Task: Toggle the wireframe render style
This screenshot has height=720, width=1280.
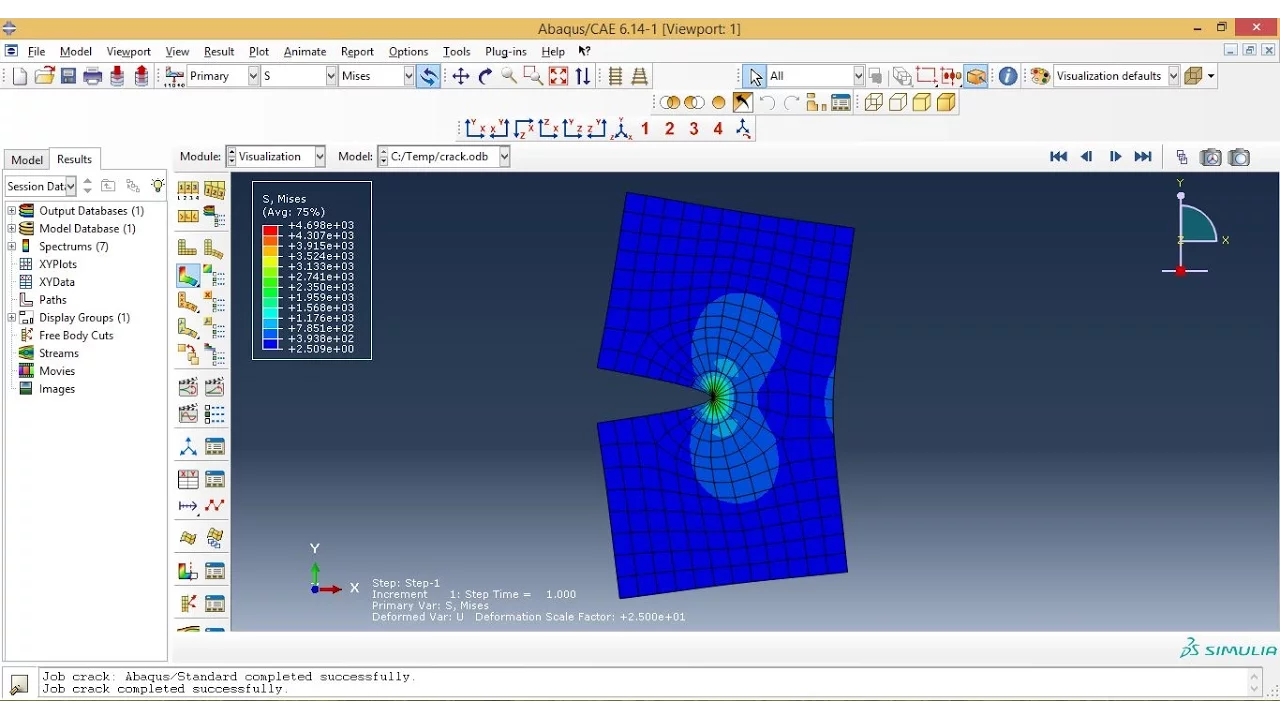Action: click(874, 103)
